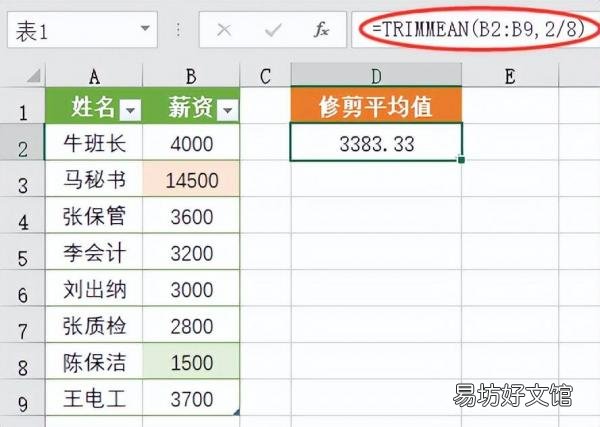The height and width of the screenshot is (427, 600).
Task: Select row 4 header
Action: tap(23, 215)
